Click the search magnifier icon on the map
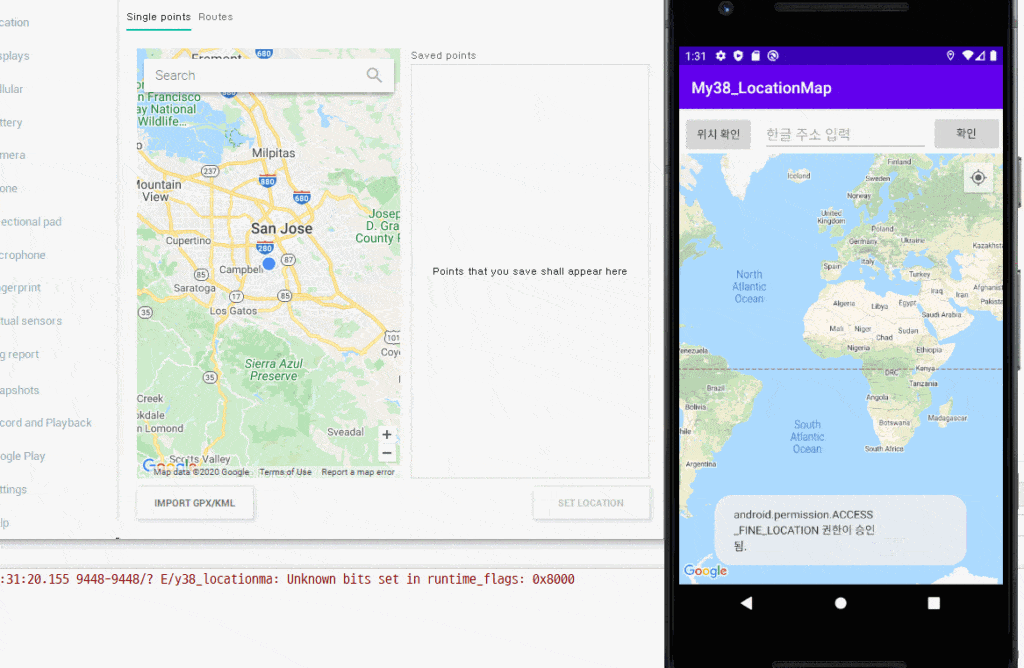 pos(374,75)
